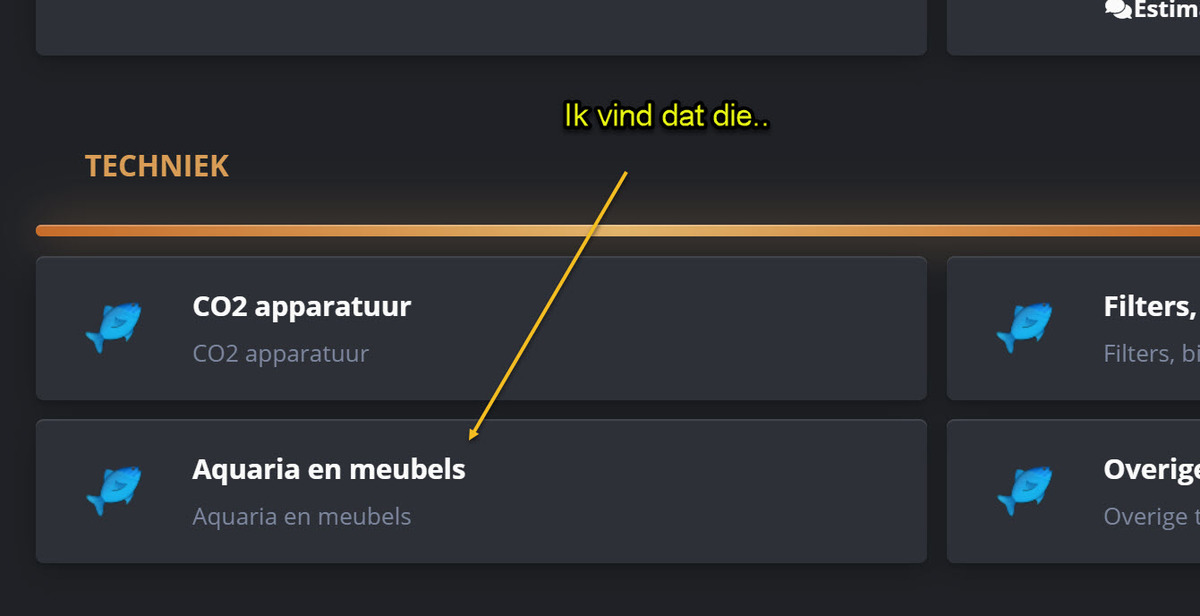Click the chat bubbles icon near Estim
The width and height of the screenshot is (1200, 616).
1117,9
